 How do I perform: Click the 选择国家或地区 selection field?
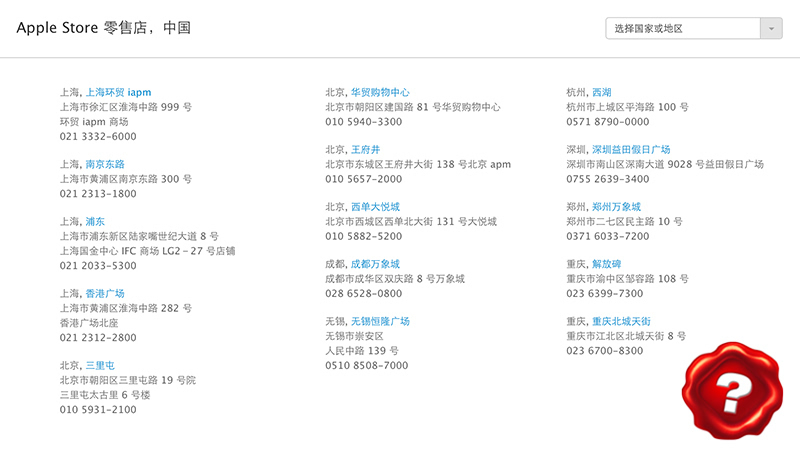pos(683,29)
